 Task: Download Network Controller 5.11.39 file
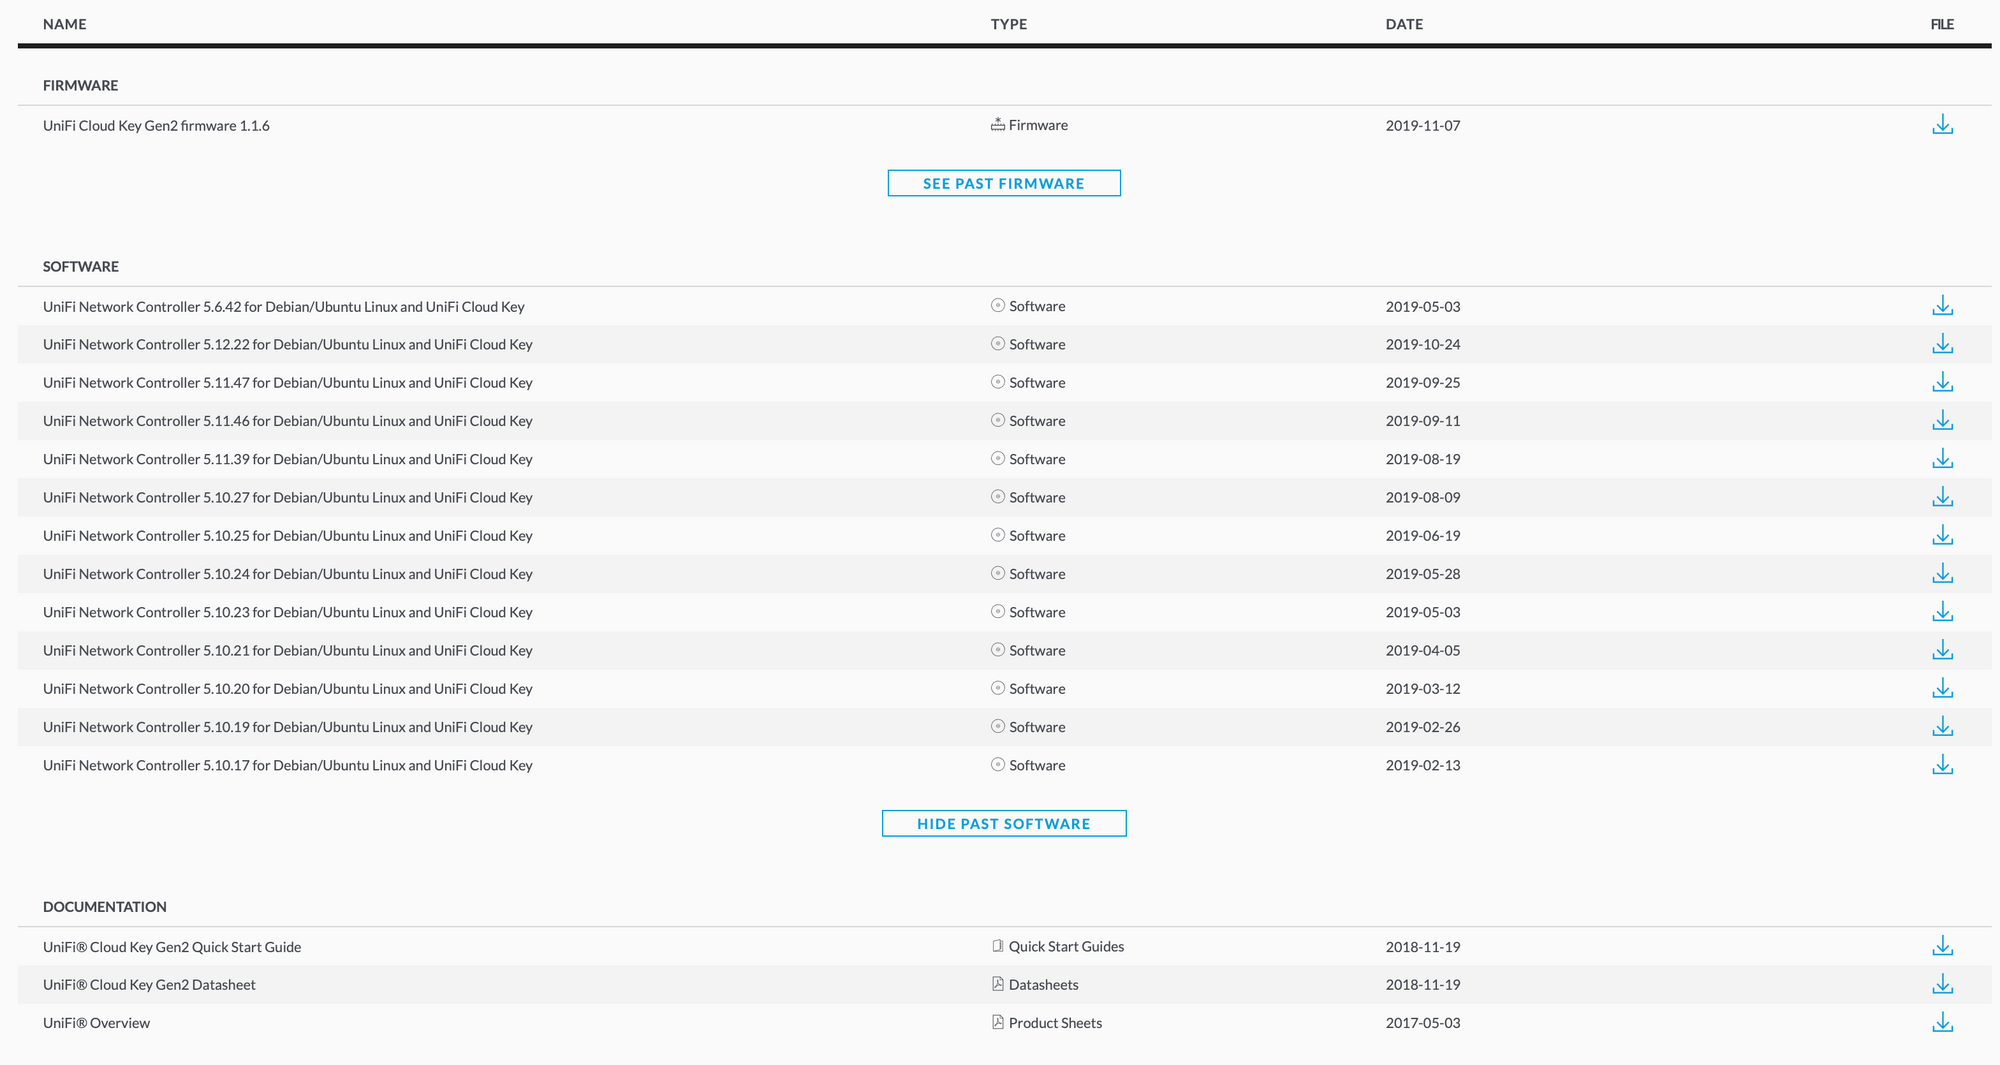(1942, 459)
